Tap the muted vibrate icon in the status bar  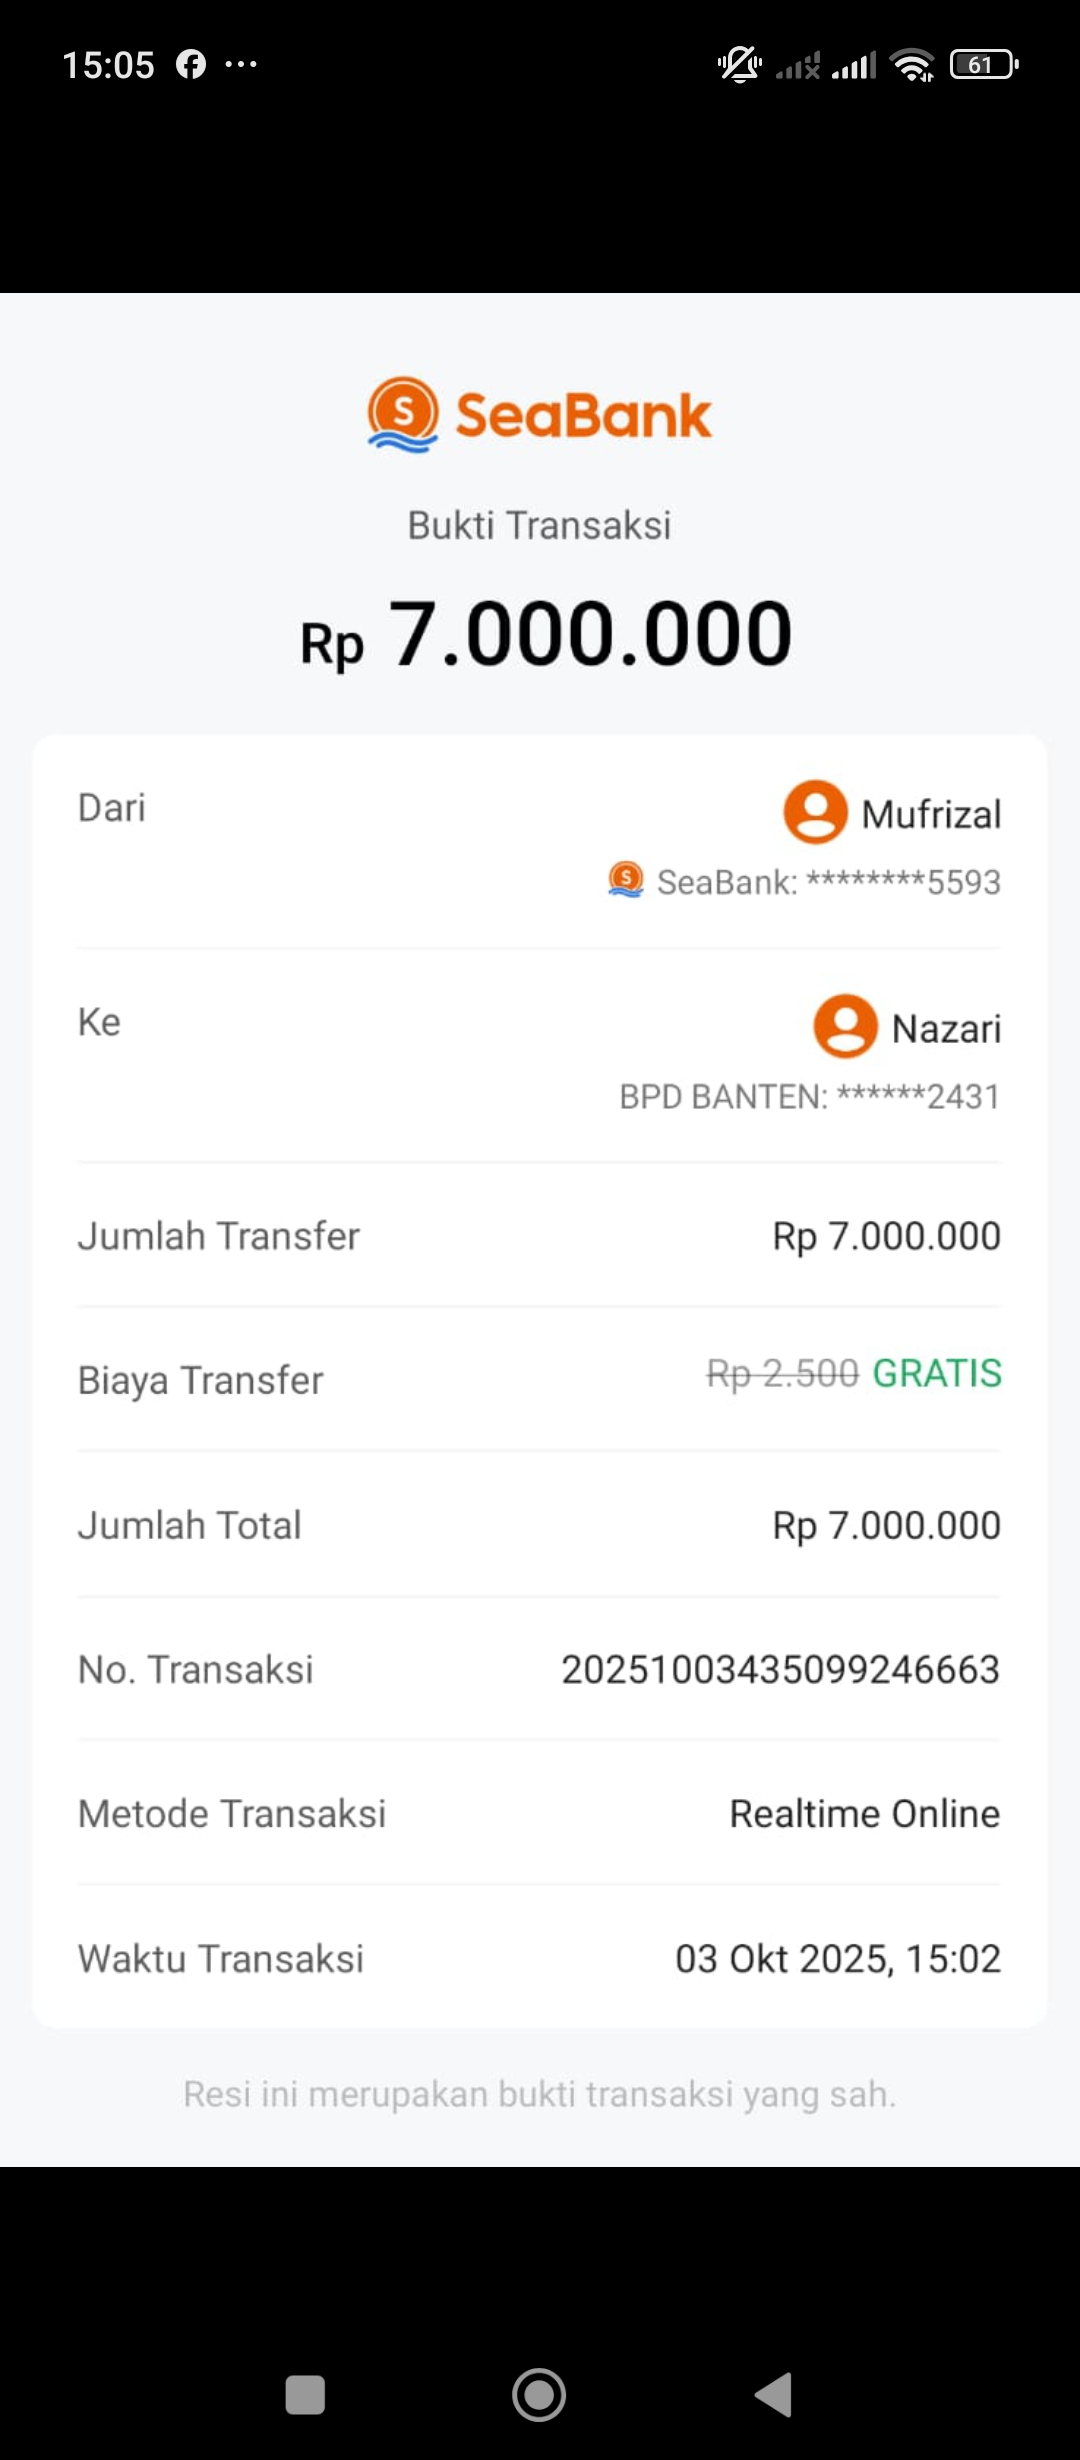(740, 65)
